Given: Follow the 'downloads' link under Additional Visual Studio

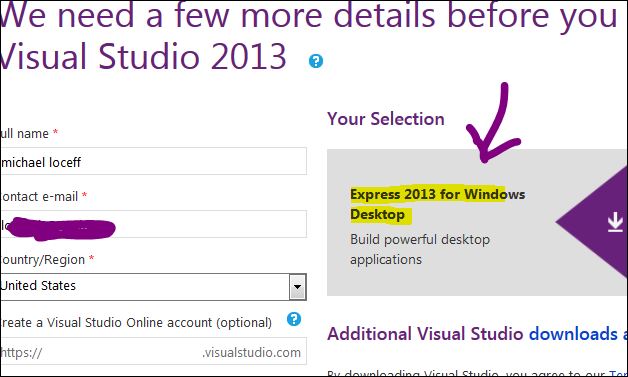Looking at the screenshot, I should tap(573, 334).
